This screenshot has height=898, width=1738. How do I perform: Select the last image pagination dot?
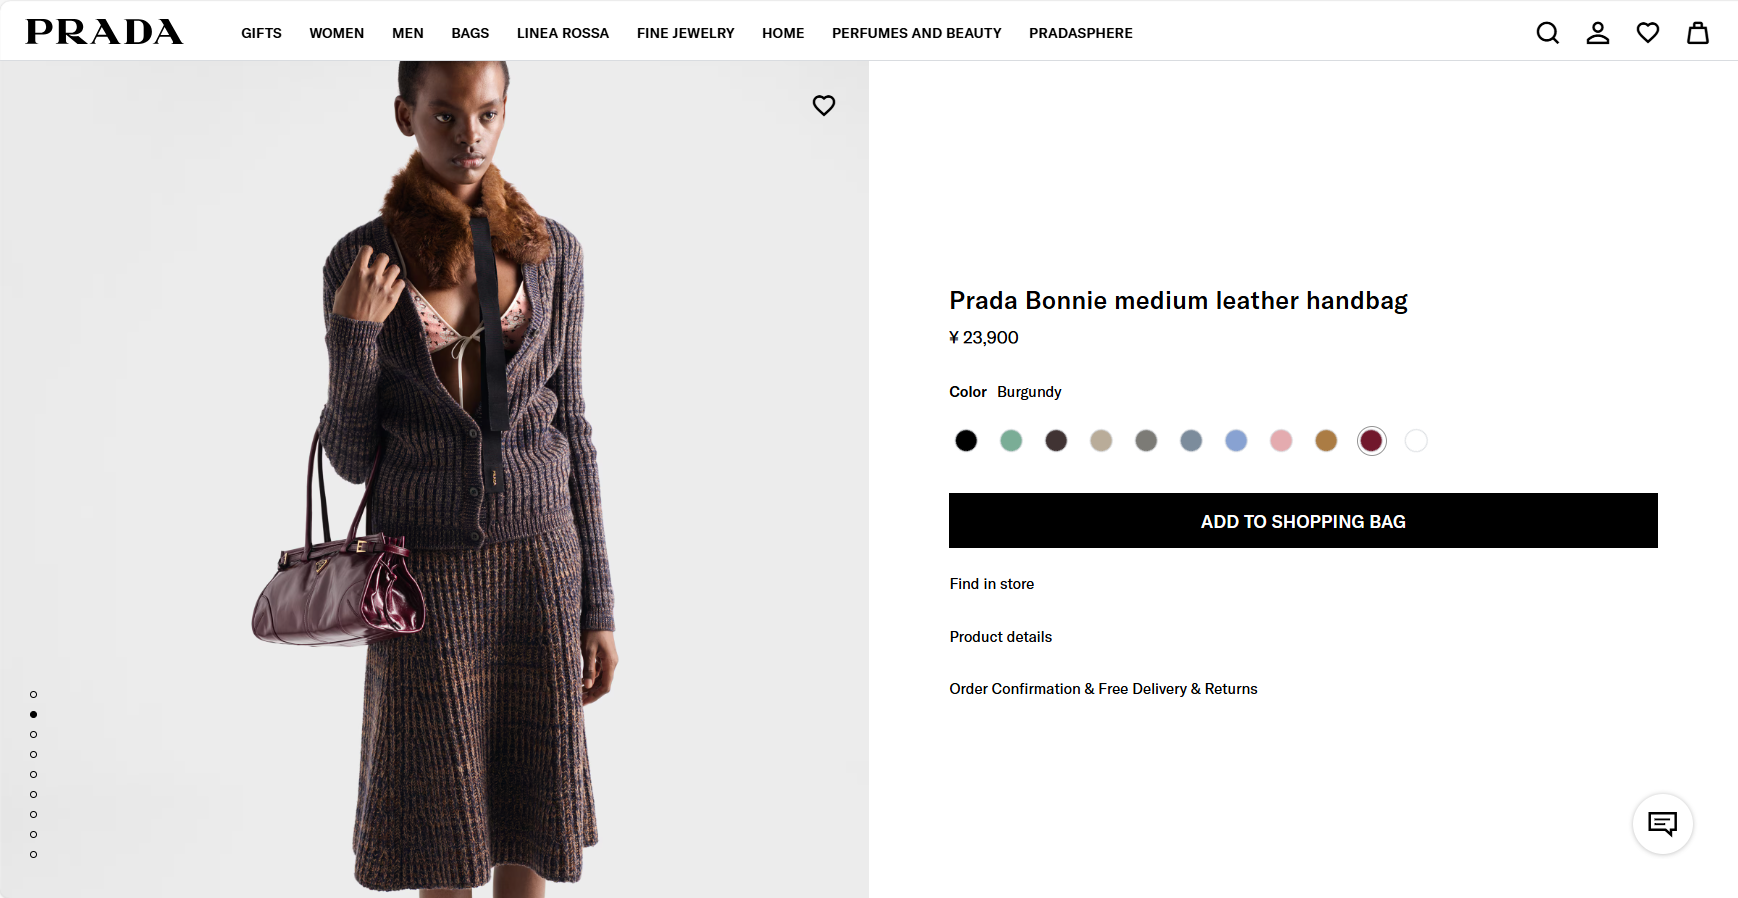click(34, 854)
